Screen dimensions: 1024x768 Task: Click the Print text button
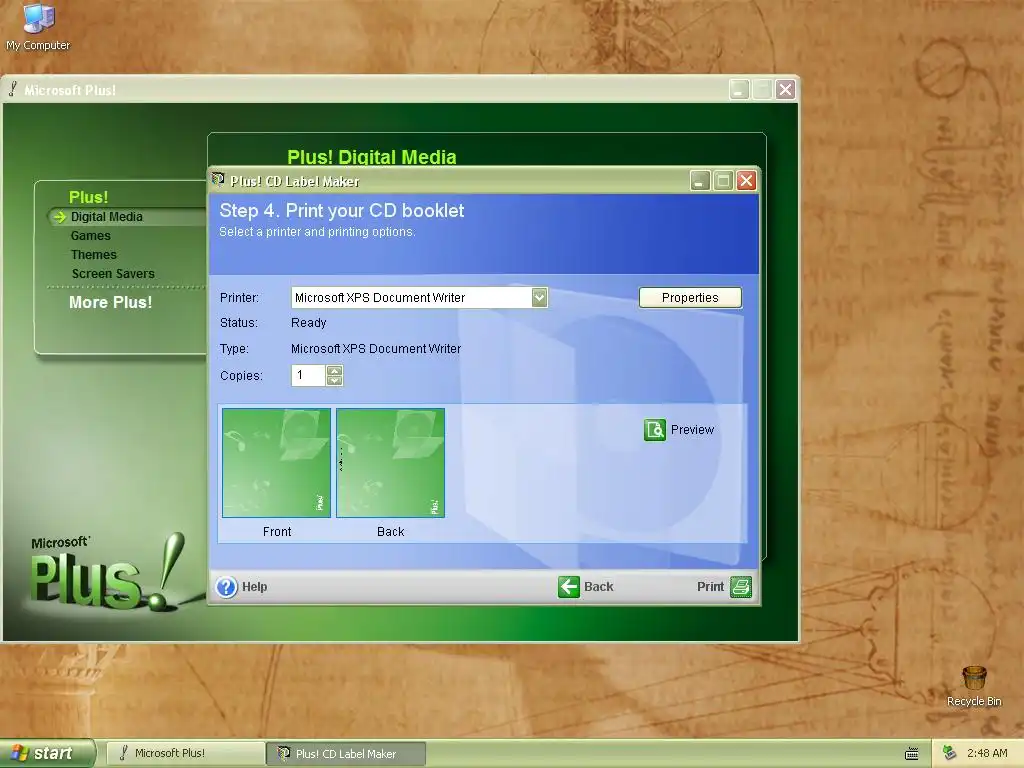[x=710, y=587]
